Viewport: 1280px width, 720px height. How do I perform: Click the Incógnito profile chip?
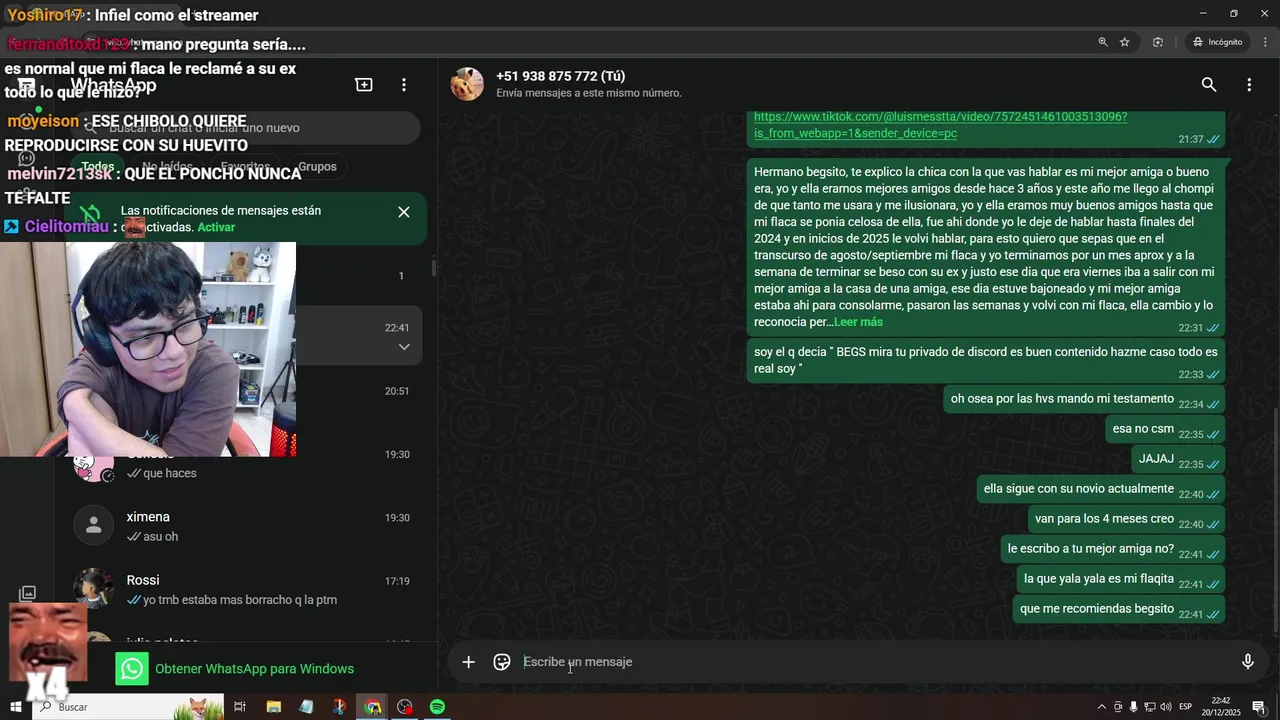coord(1217,42)
